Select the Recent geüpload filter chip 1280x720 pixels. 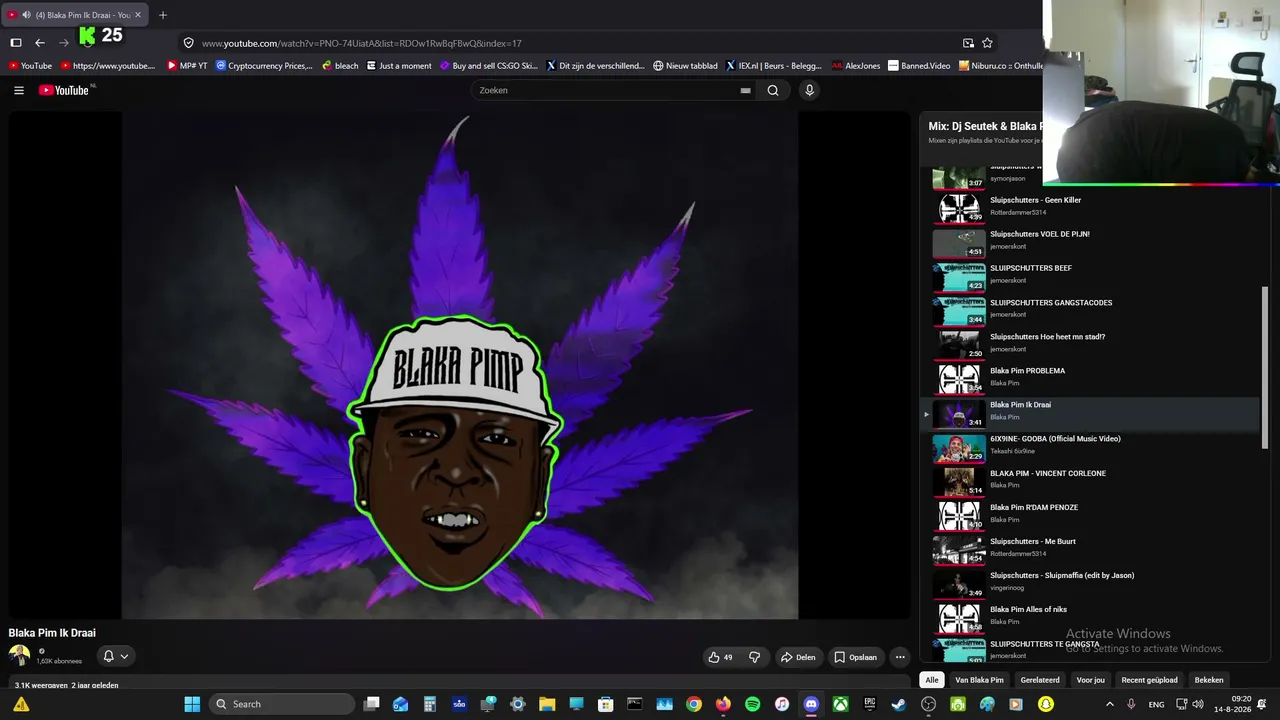click(x=1149, y=680)
